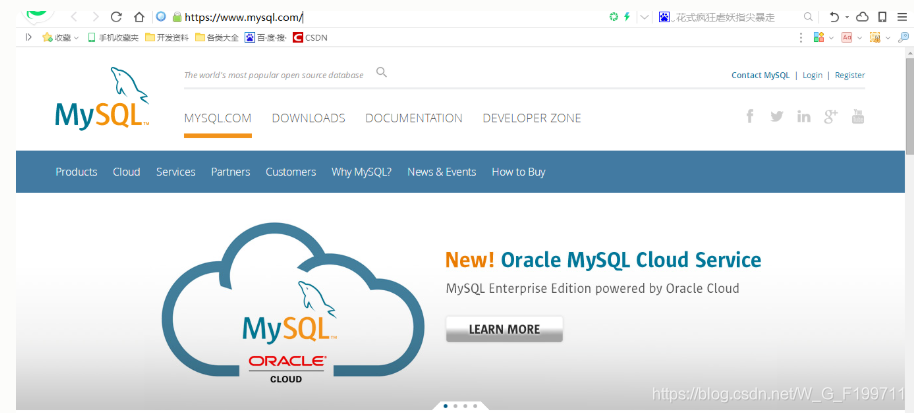Click the colorful apps grid extension icon
Viewport: 914px width, 413px height.
[818, 37]
